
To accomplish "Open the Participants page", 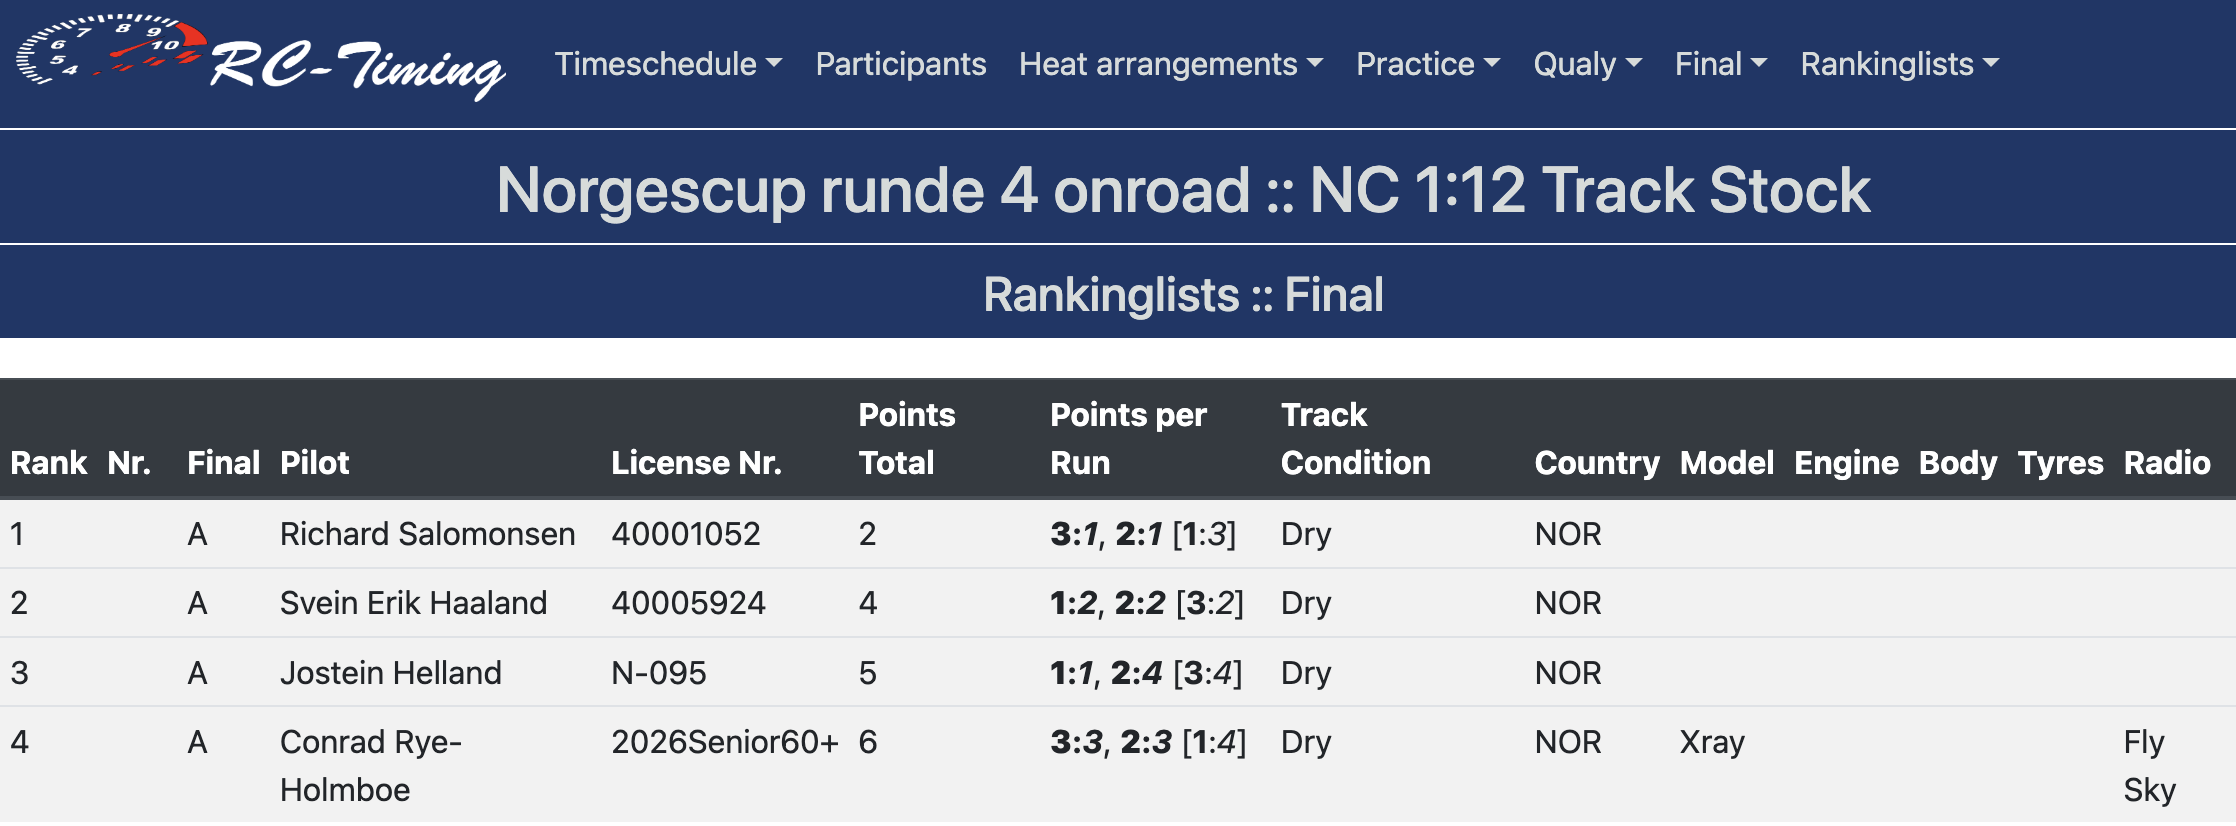I will point(900,64).
